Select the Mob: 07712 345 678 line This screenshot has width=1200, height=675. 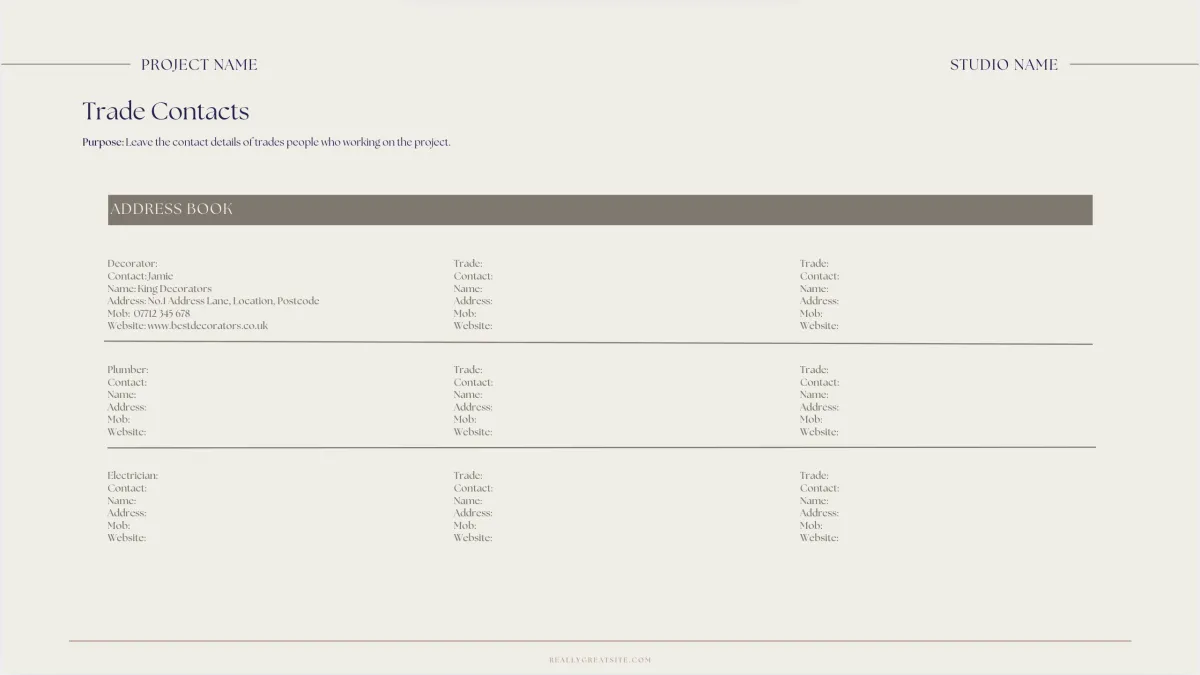point(148,313)
